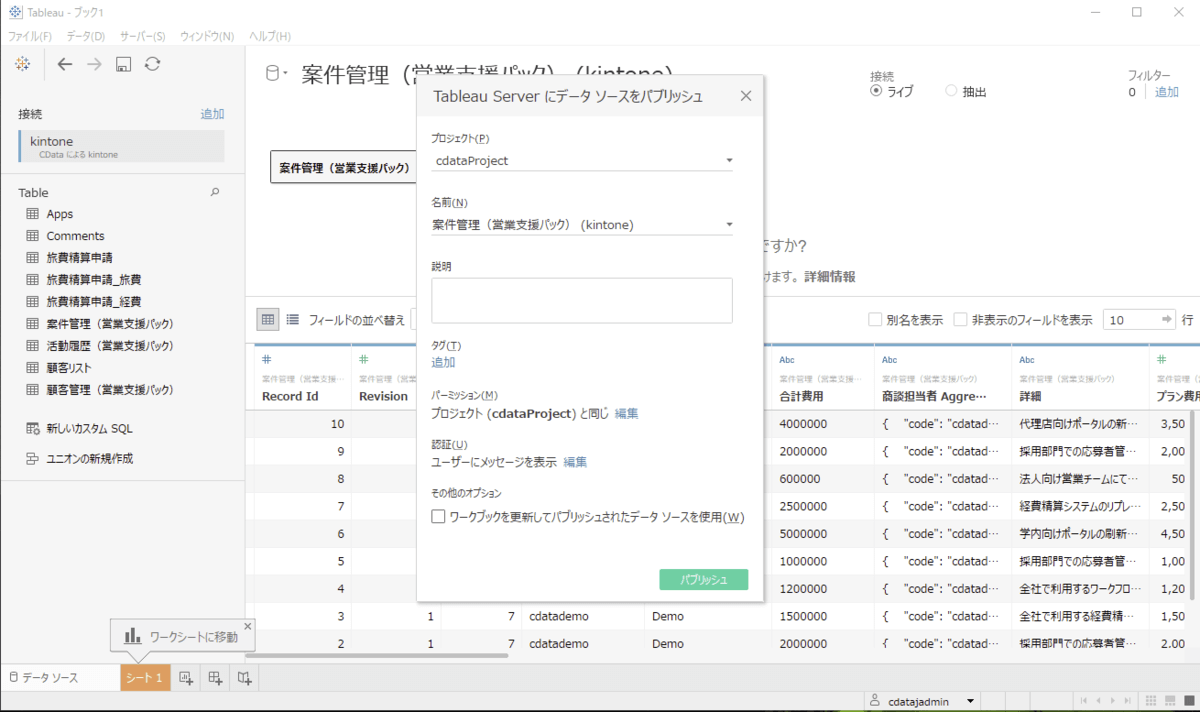This screenshot has width=1200, height=712.
Task: Search tables with the magnifier icon
Action: tap(214, 192)
